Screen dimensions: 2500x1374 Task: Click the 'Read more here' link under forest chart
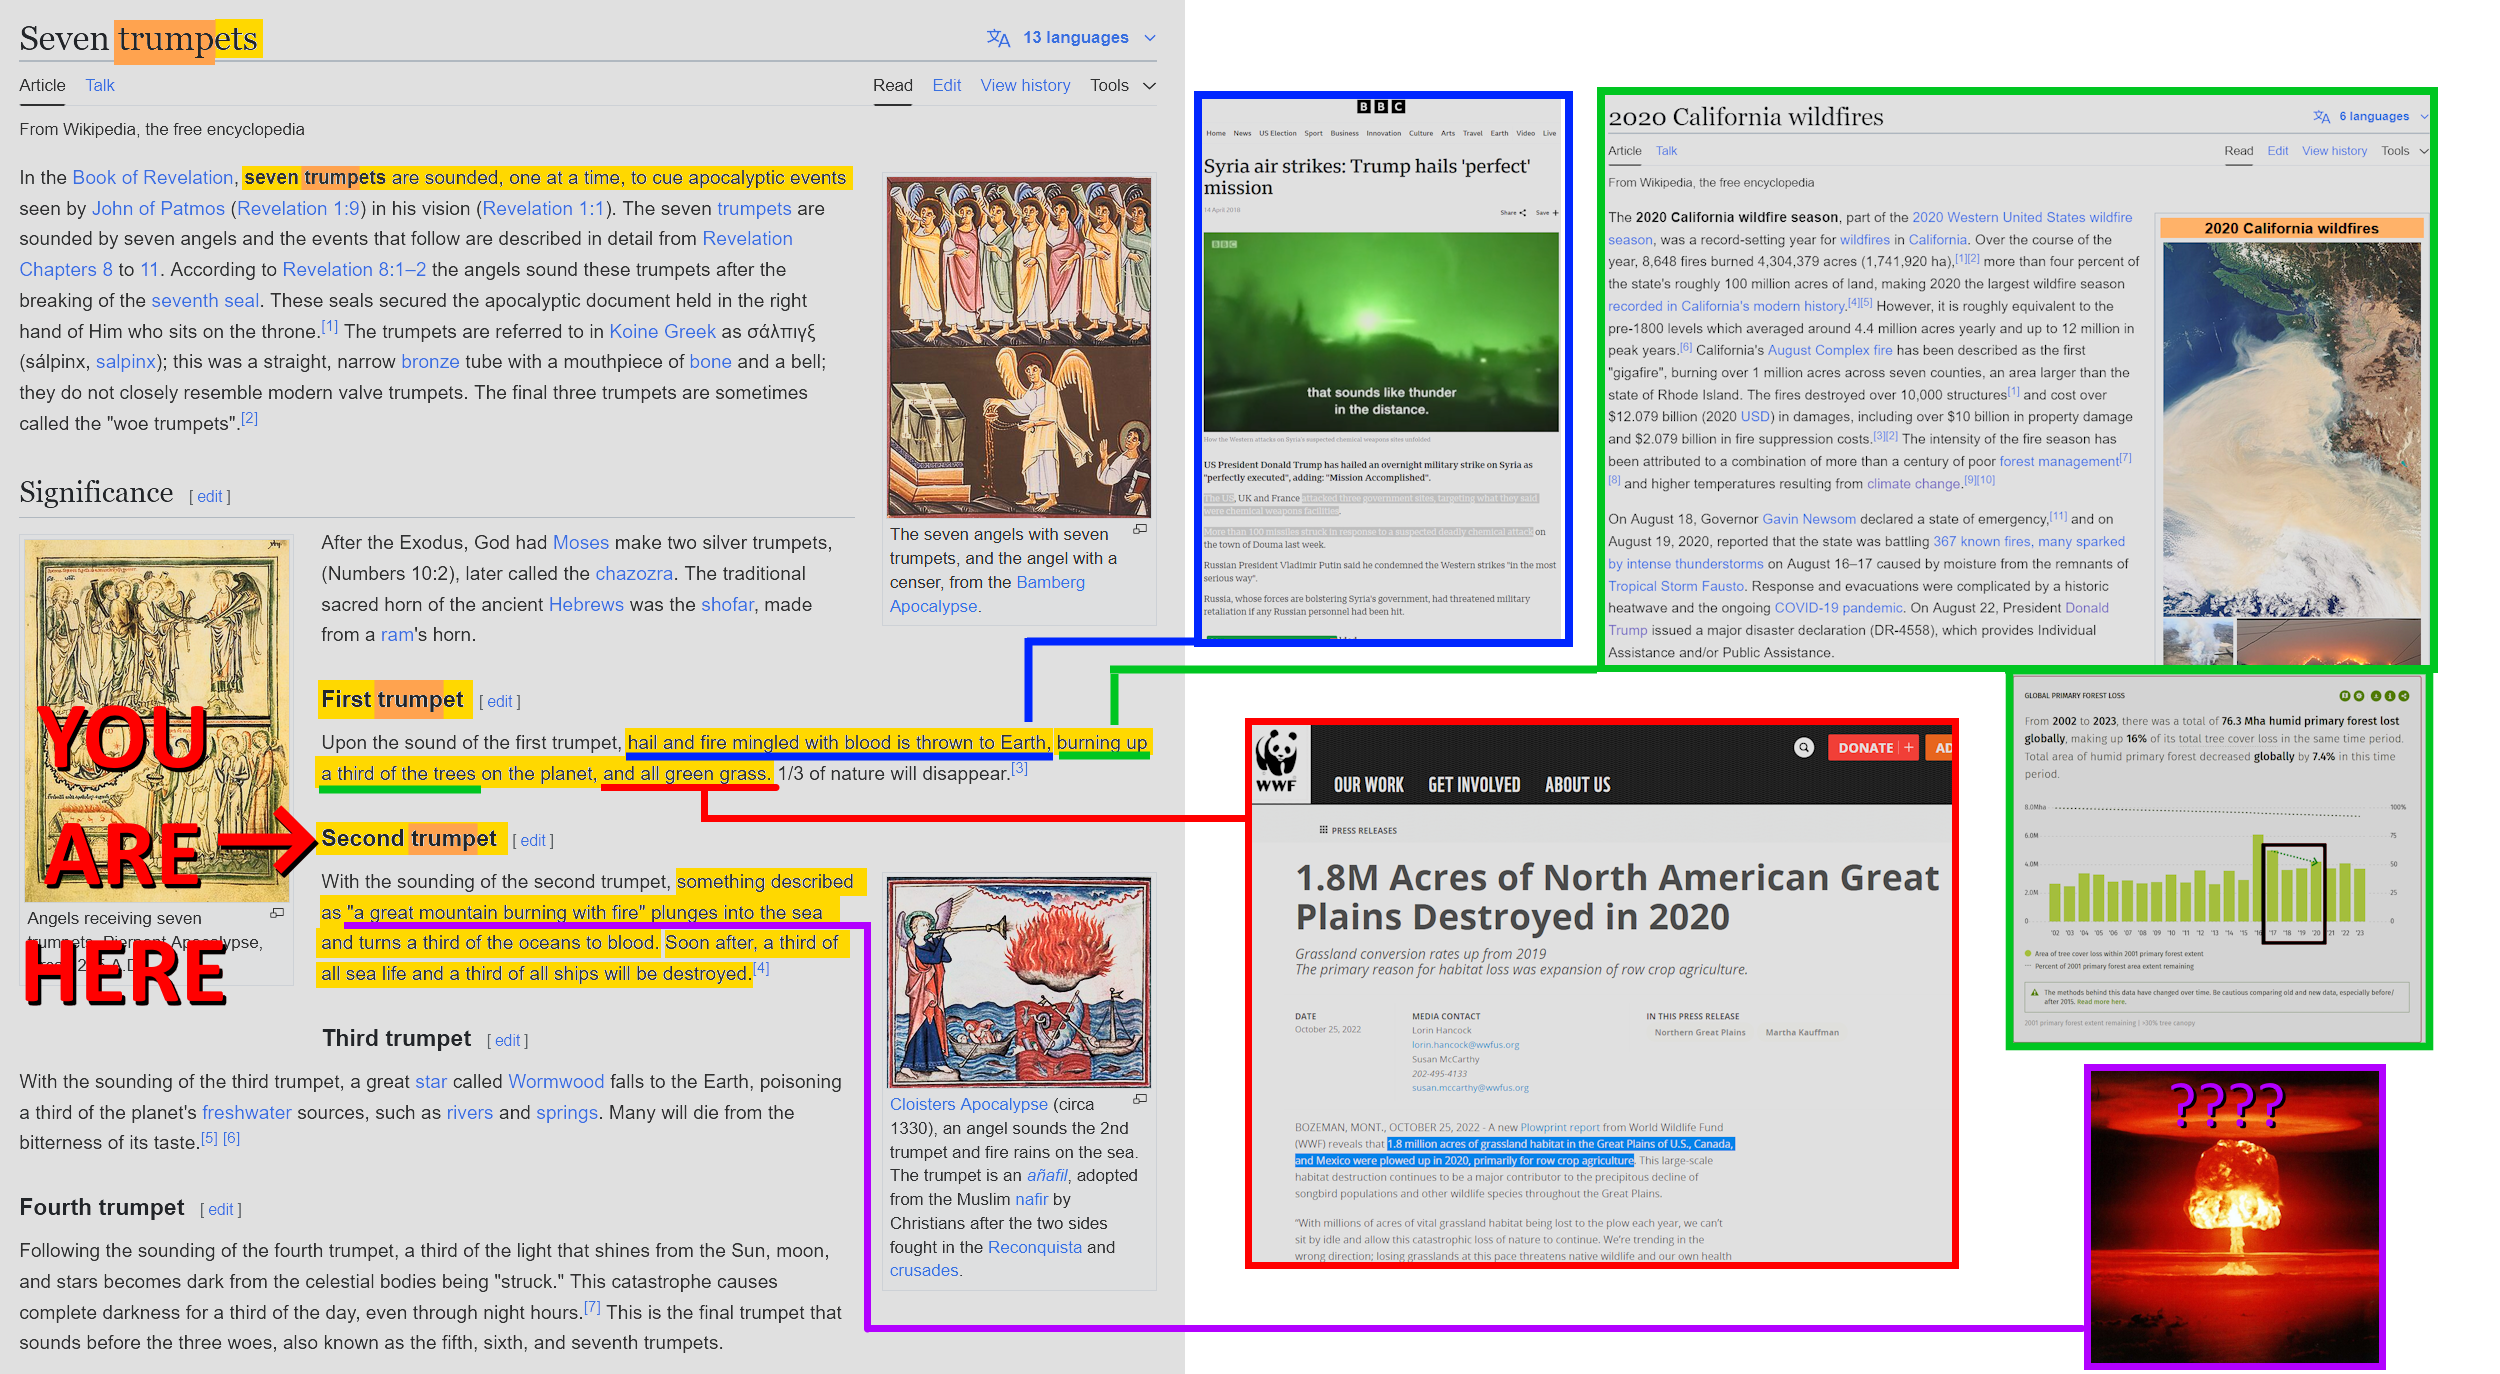[x=2101, y=1001]
